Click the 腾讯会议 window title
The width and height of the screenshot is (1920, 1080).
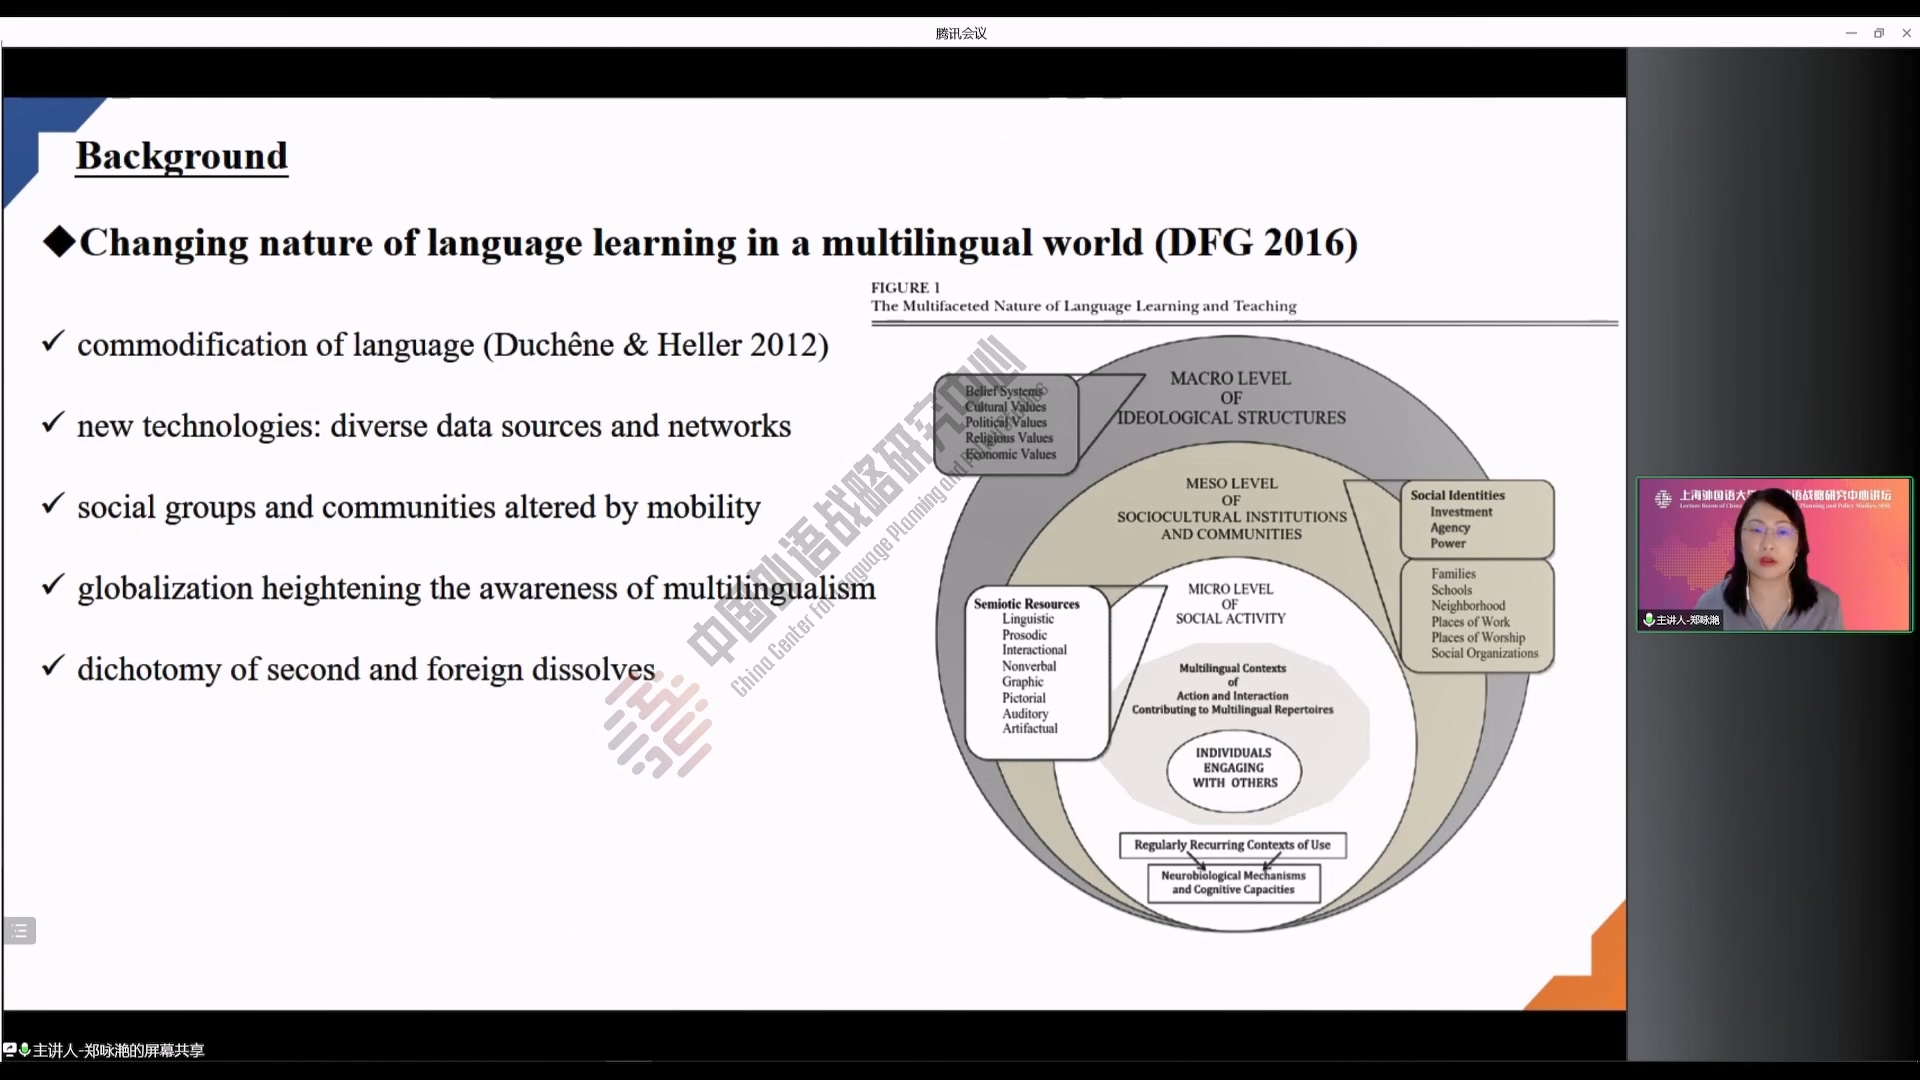(x=961, y=33)
